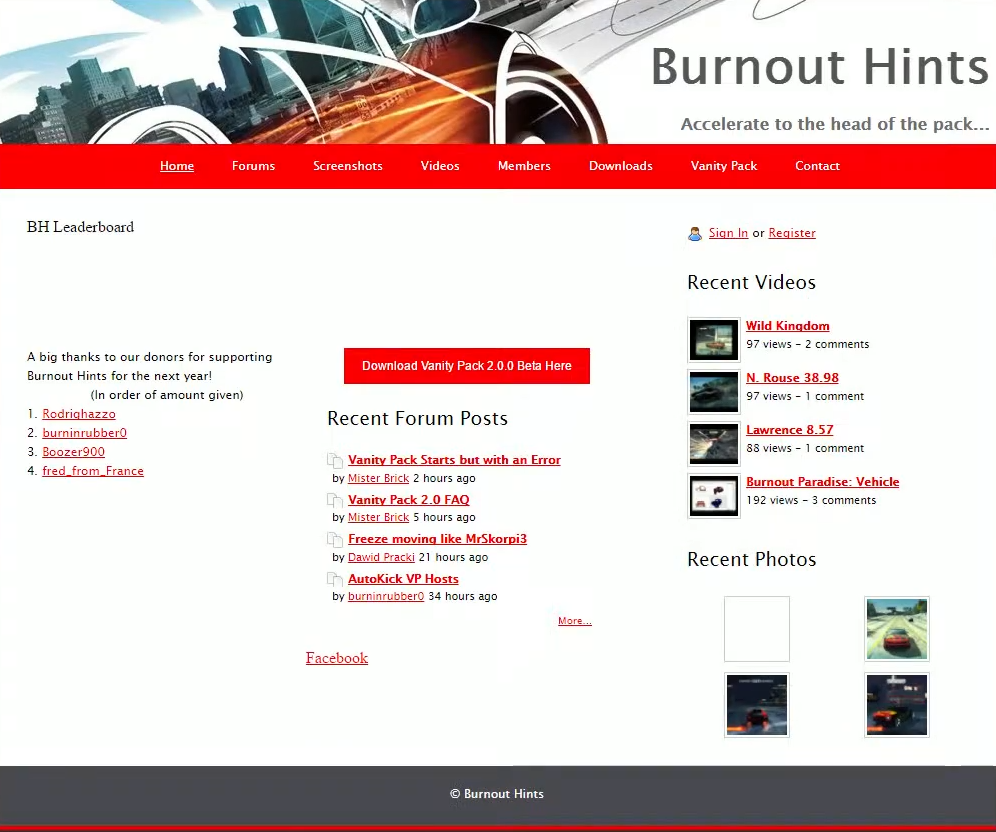The image size is (996, 832).
Task: Click the Recent Forum Posts heading
Action: (x=417, y=419)
